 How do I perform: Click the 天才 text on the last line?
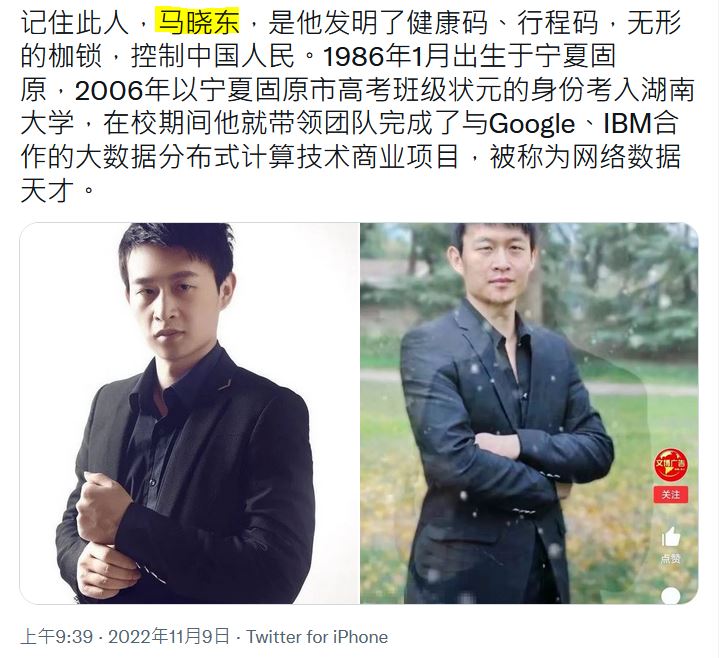(x=47, y=190)
